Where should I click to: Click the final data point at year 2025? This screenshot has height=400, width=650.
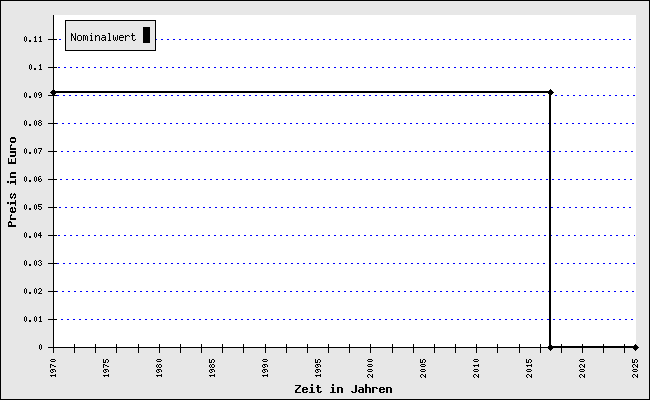click(636, 347)
